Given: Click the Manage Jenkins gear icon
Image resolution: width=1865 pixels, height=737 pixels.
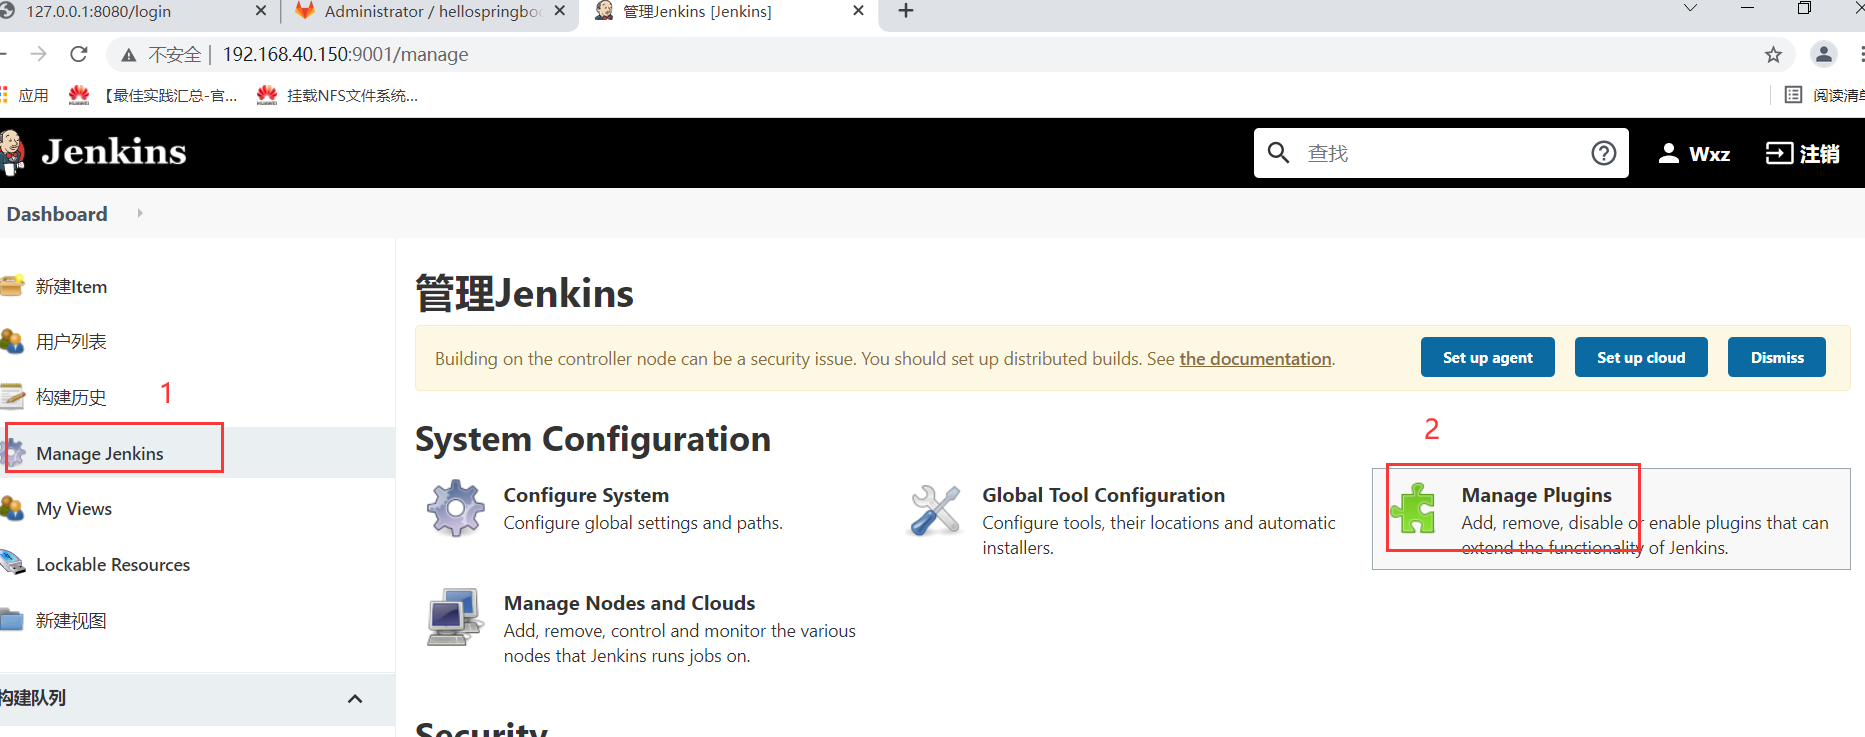Looking at the screenshot, I should click(x=13, y=453).
